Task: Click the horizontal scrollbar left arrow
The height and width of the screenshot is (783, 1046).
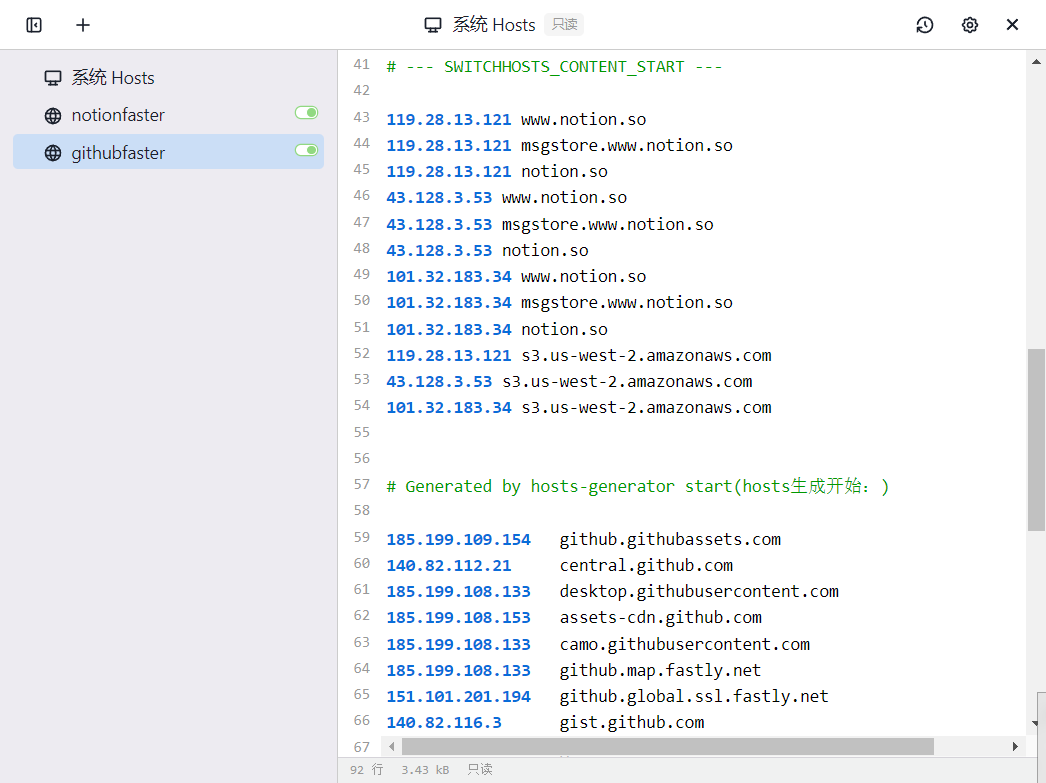Action: (392, 746)
